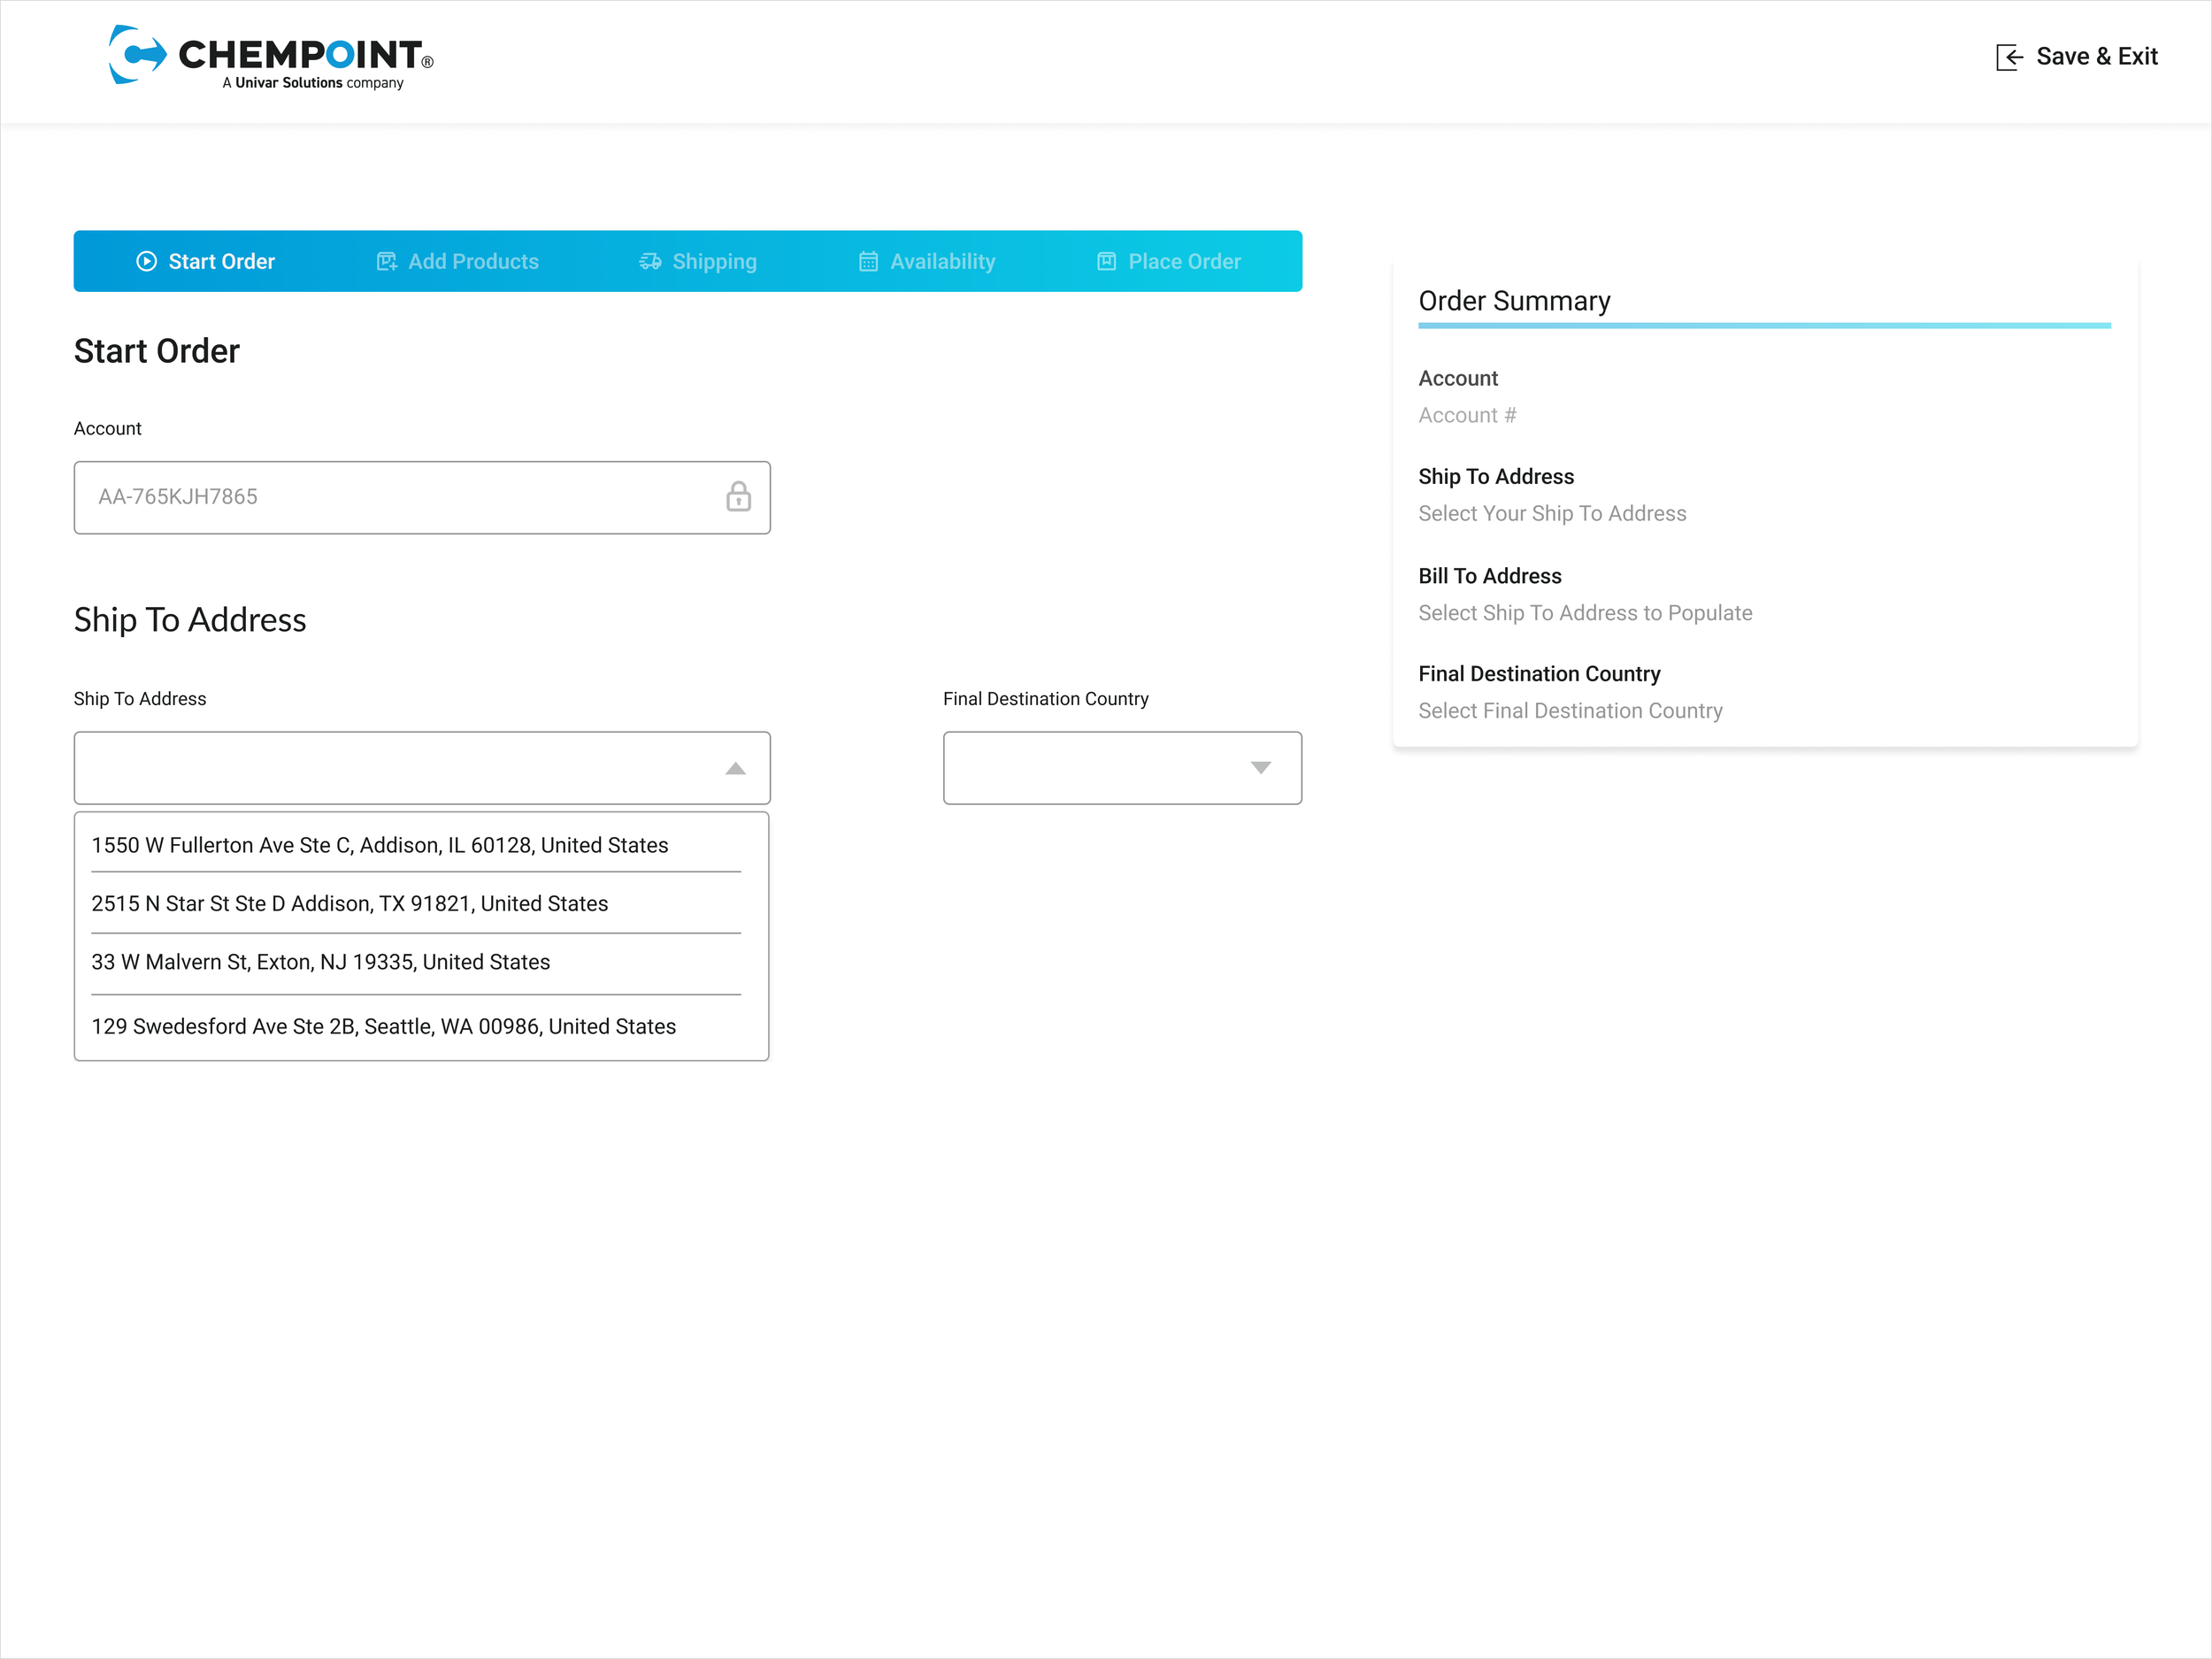Click 'Select Ship To Address to Populate' text

(x=1585, y=612)
